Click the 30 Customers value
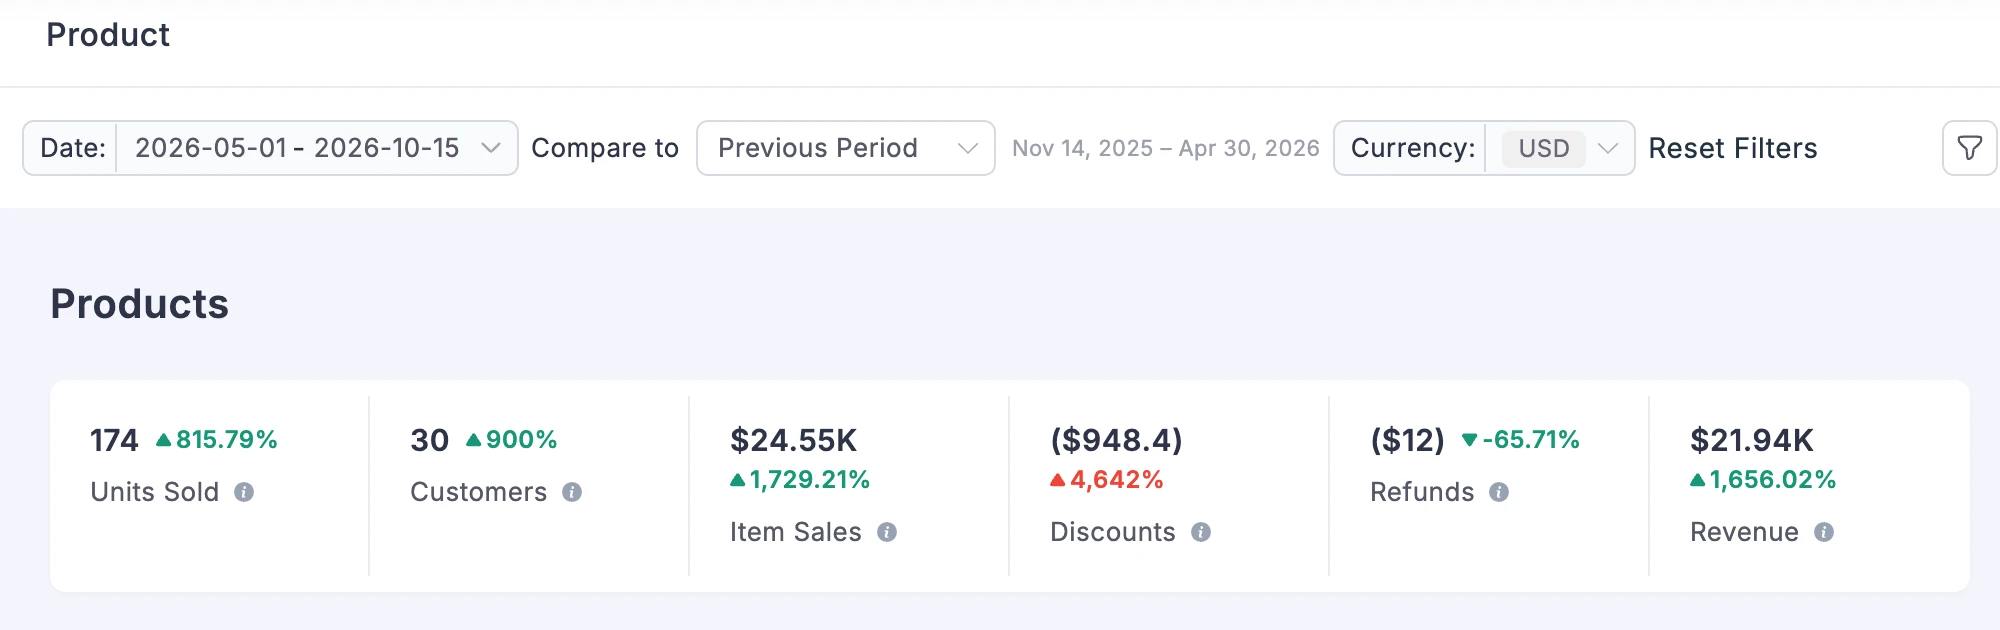 (x=430, y=440)
